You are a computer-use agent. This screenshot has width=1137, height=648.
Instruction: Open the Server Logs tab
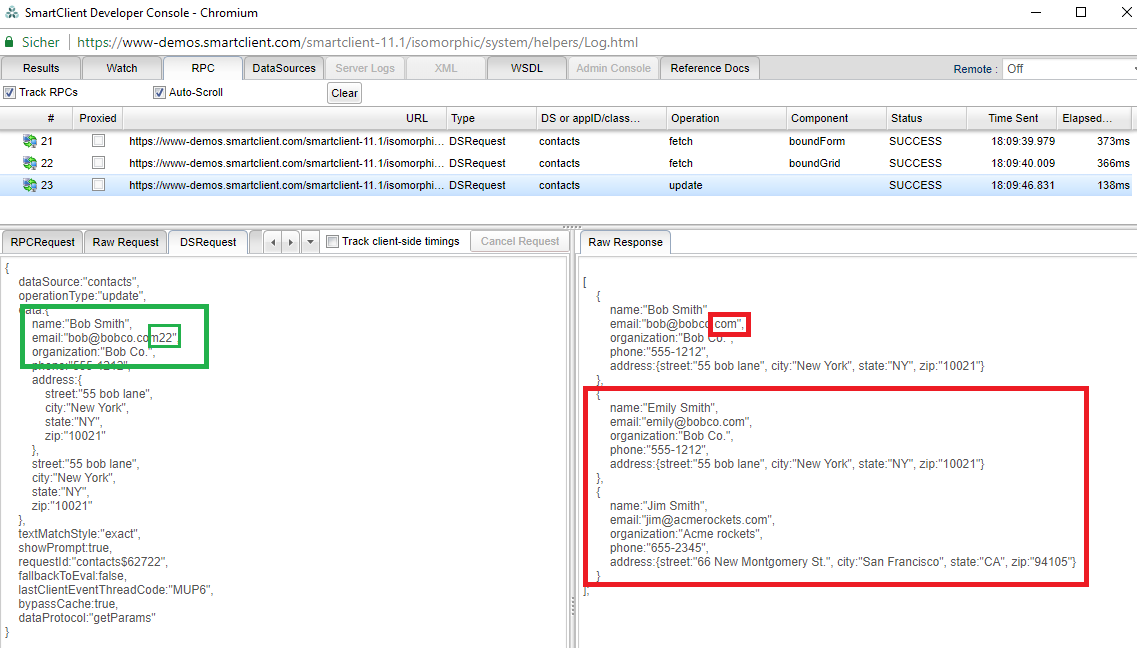[x=365, y=68]
